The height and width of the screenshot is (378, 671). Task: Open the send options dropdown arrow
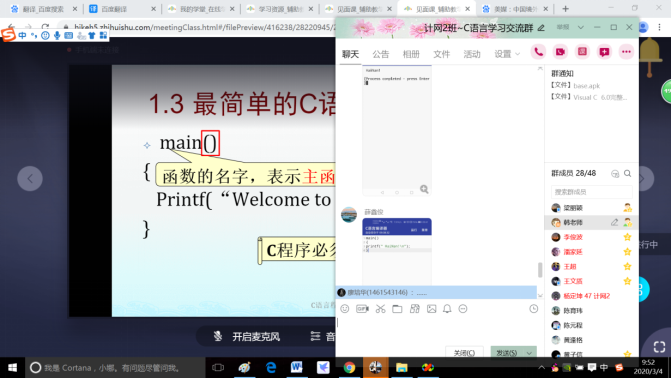point(529,353)
